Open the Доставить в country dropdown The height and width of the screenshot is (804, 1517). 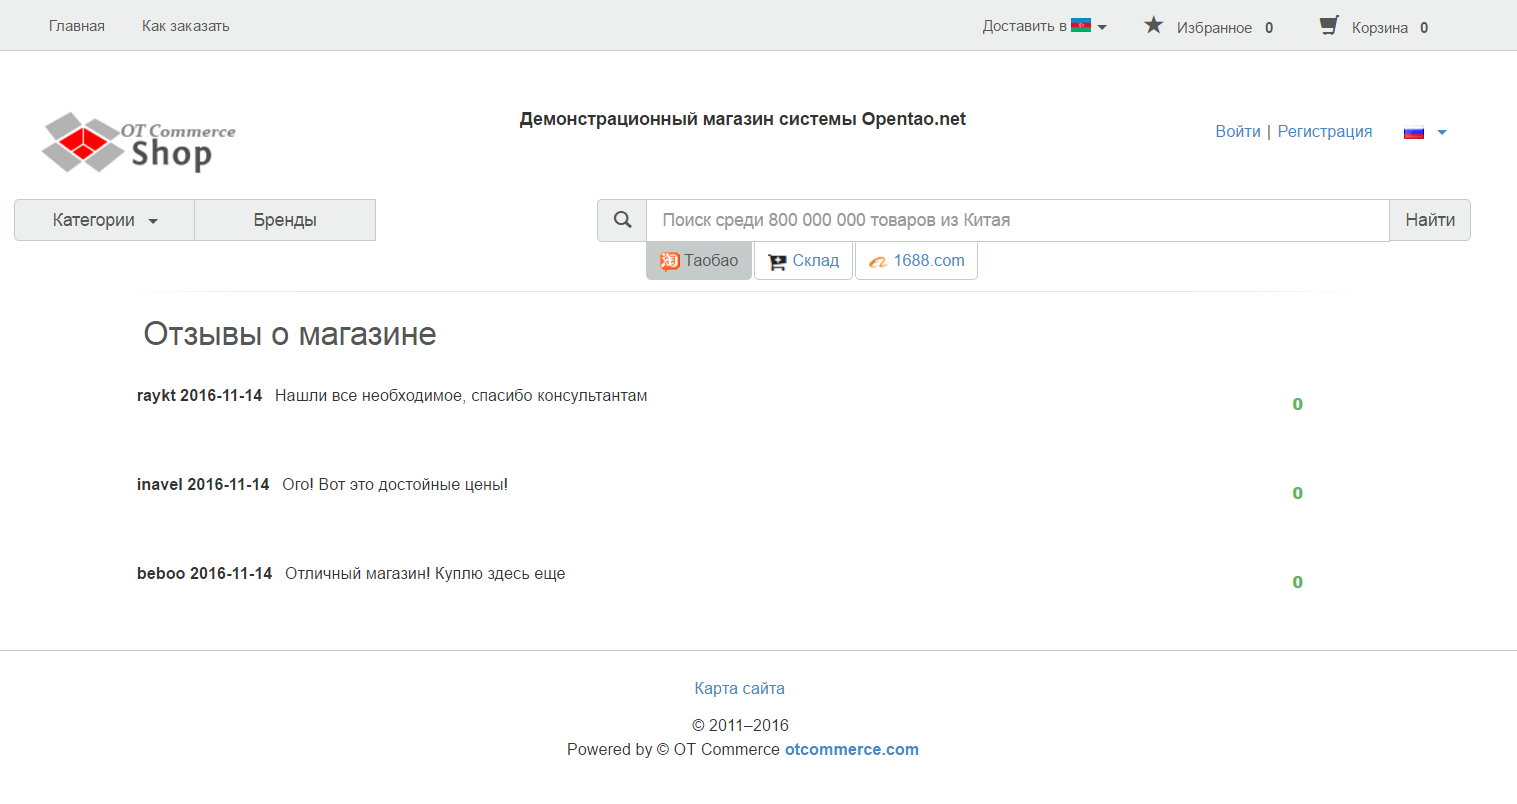(x=1043, y=26)
